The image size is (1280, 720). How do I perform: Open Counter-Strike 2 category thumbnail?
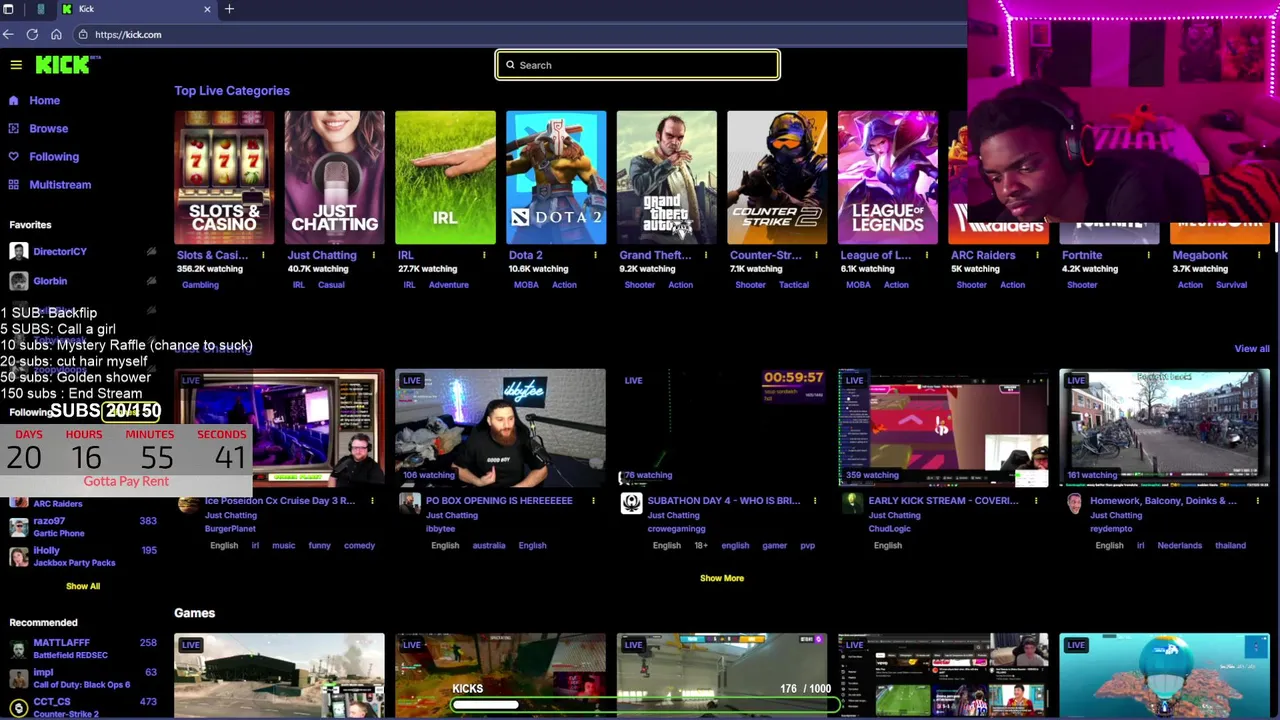(x=777, y=177)
